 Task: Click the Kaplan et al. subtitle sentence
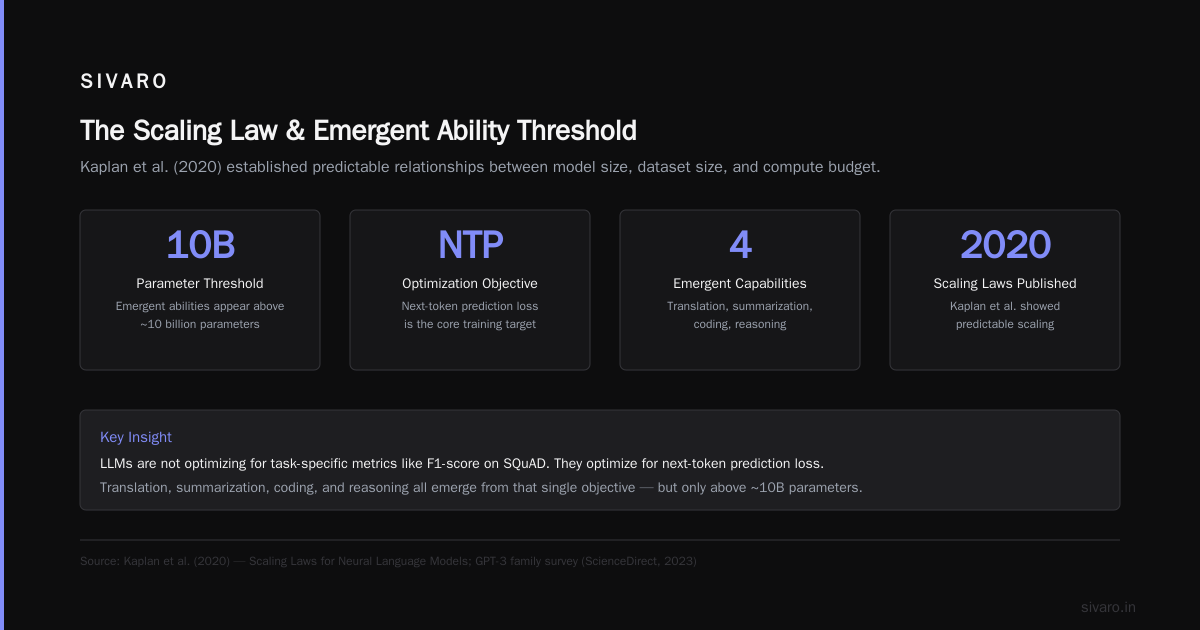(x=480, y=167)
